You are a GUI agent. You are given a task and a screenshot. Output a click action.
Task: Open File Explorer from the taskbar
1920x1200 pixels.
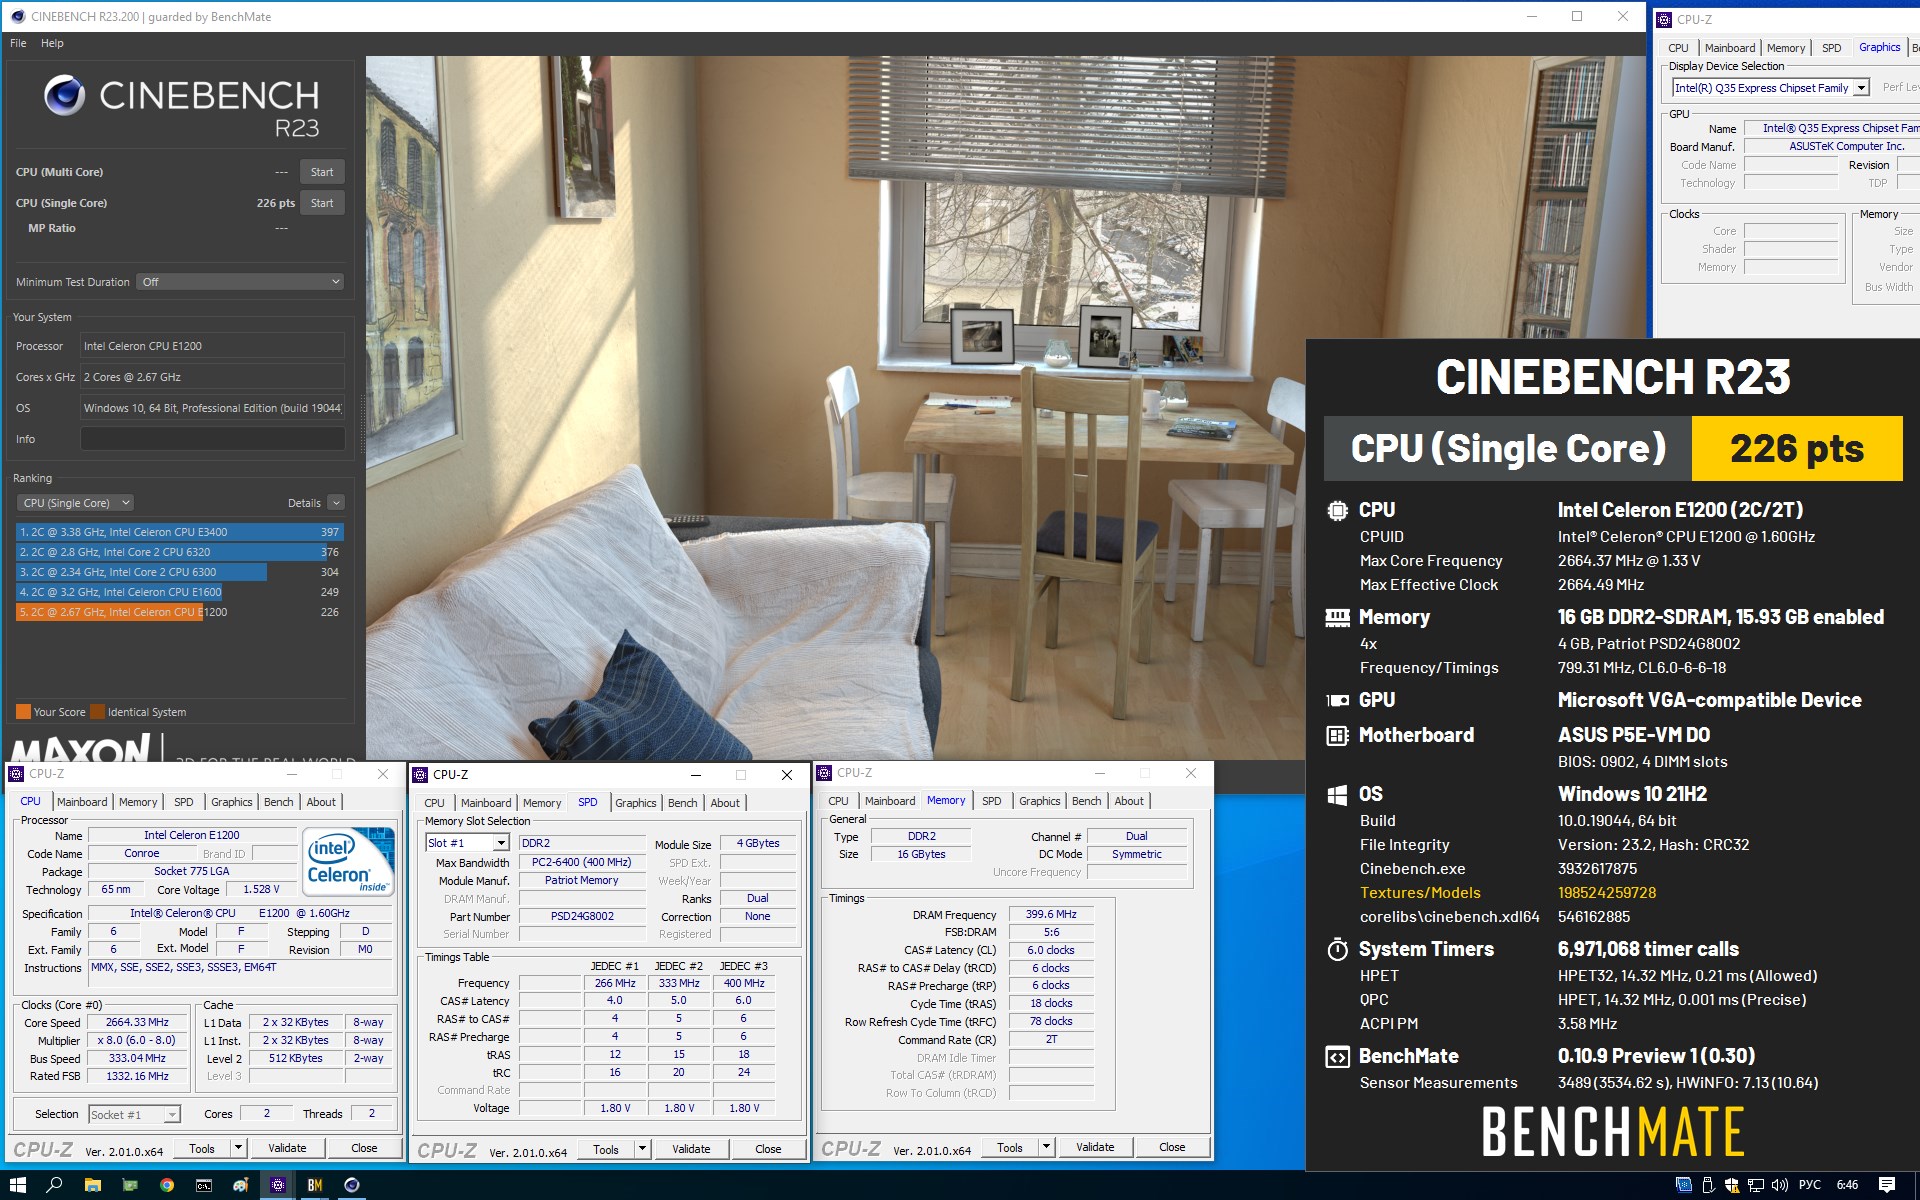pyautogui.click(x=92, y=1185)
